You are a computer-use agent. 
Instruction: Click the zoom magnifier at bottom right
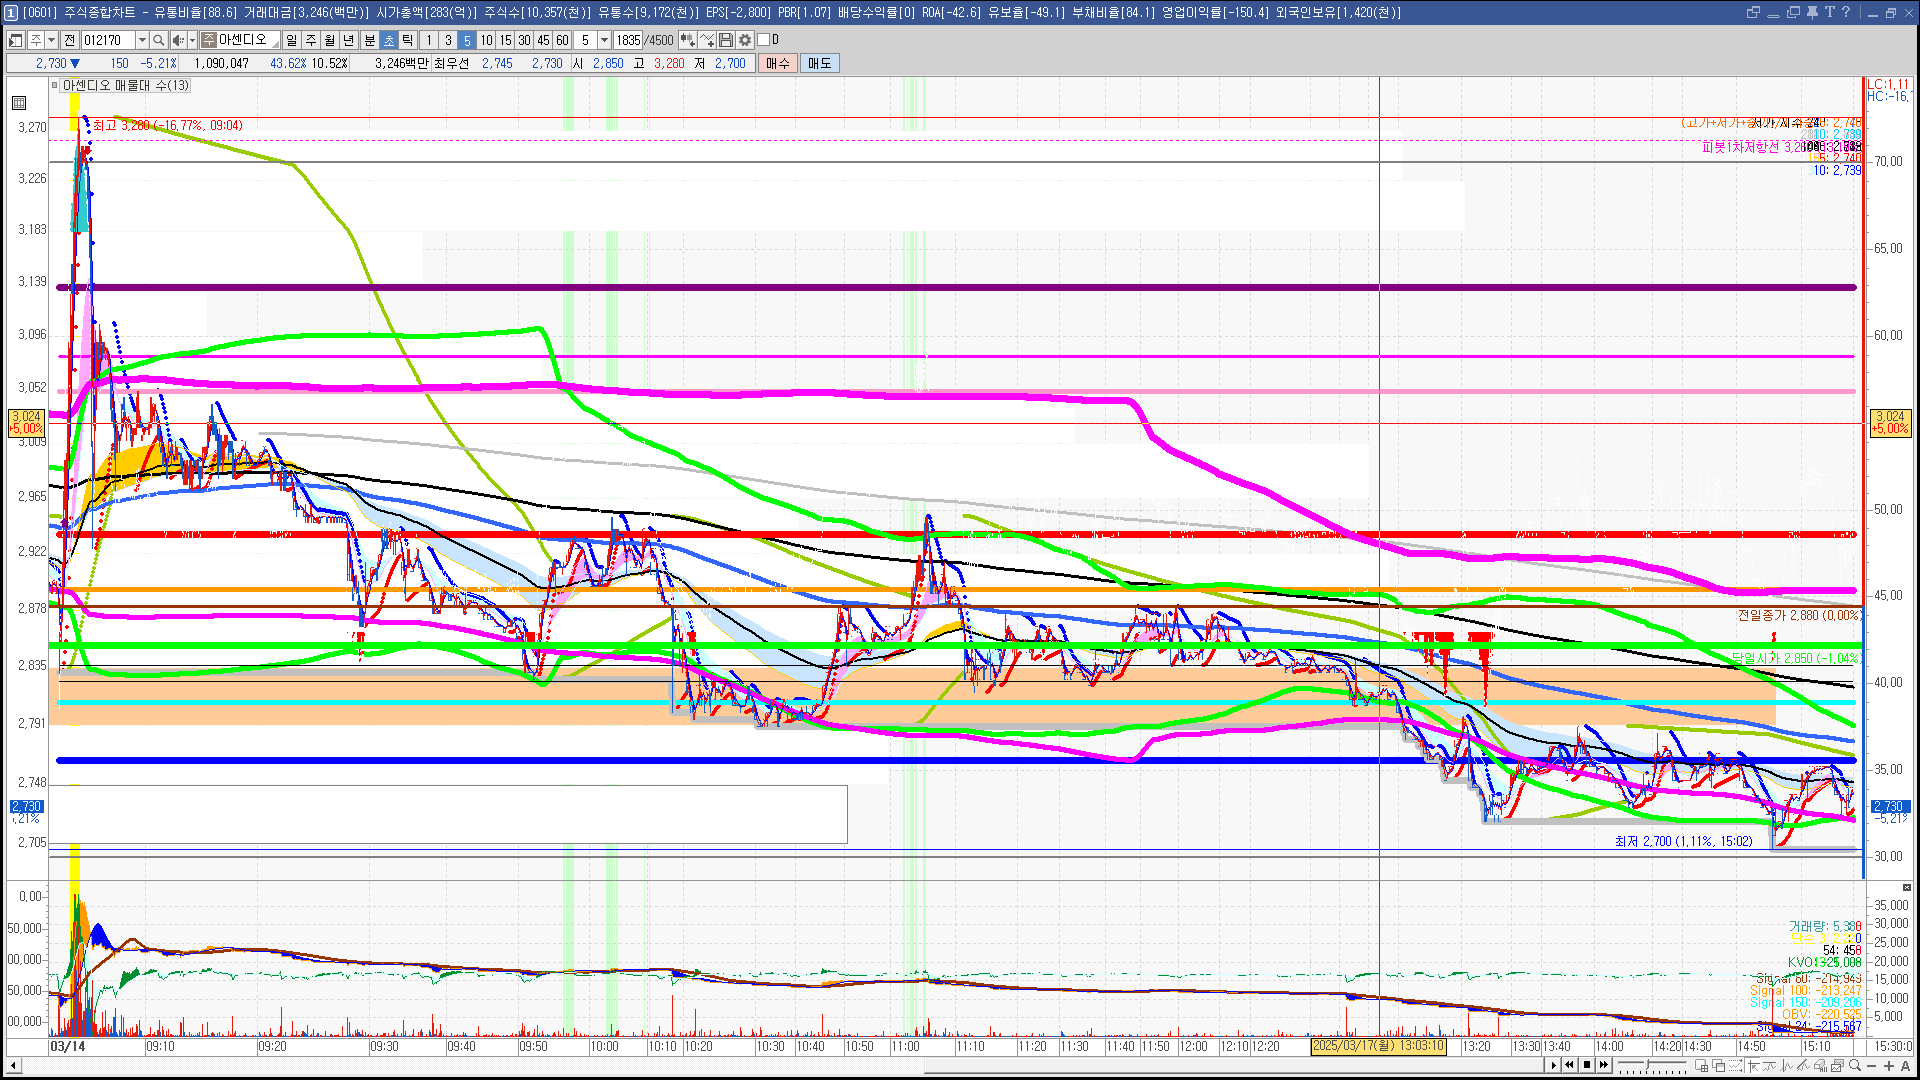(1855, 1065)
